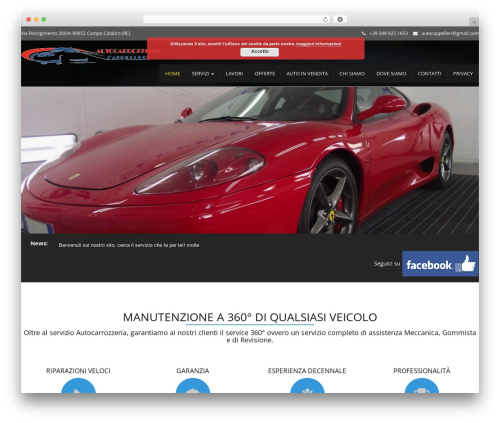Image resolution: width=500 pixels, height=423 pixels.
Task: Click the GARANZIA label
Action: pos(193,371)
